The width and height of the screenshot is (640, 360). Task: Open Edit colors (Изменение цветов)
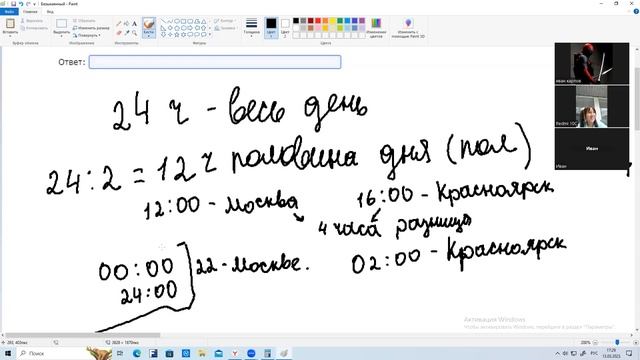pos(376,28)
